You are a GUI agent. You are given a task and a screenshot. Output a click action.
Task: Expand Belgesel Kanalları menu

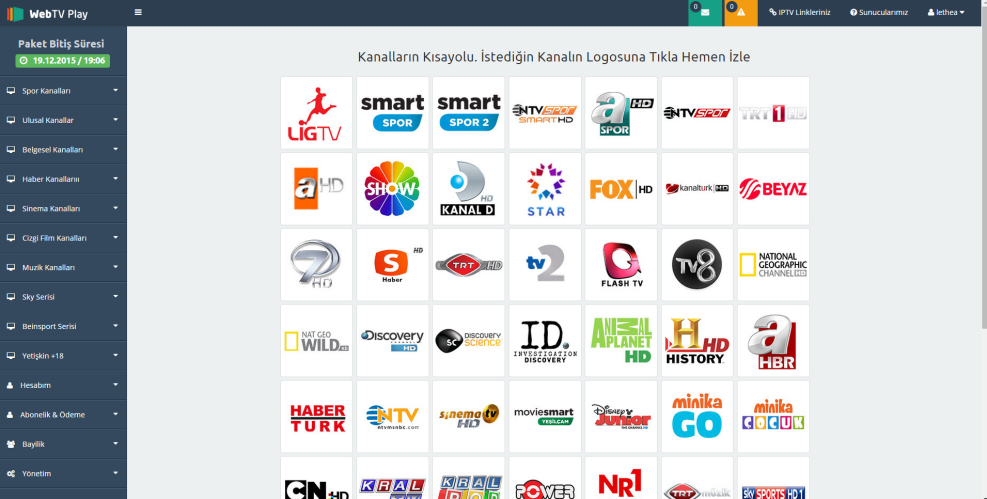click(x=63, y=150)
